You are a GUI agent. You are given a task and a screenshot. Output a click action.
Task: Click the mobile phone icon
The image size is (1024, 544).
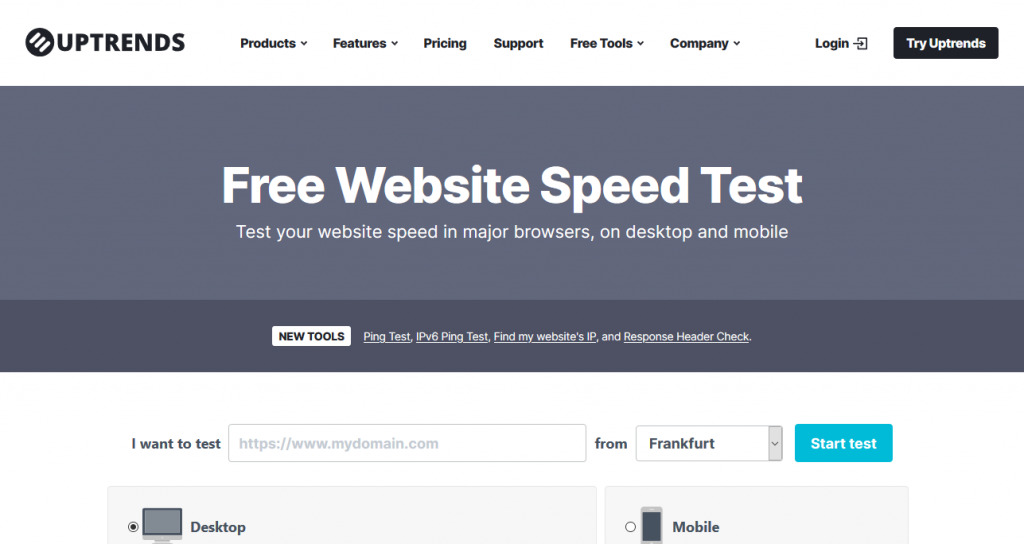[x=651, y=526]
